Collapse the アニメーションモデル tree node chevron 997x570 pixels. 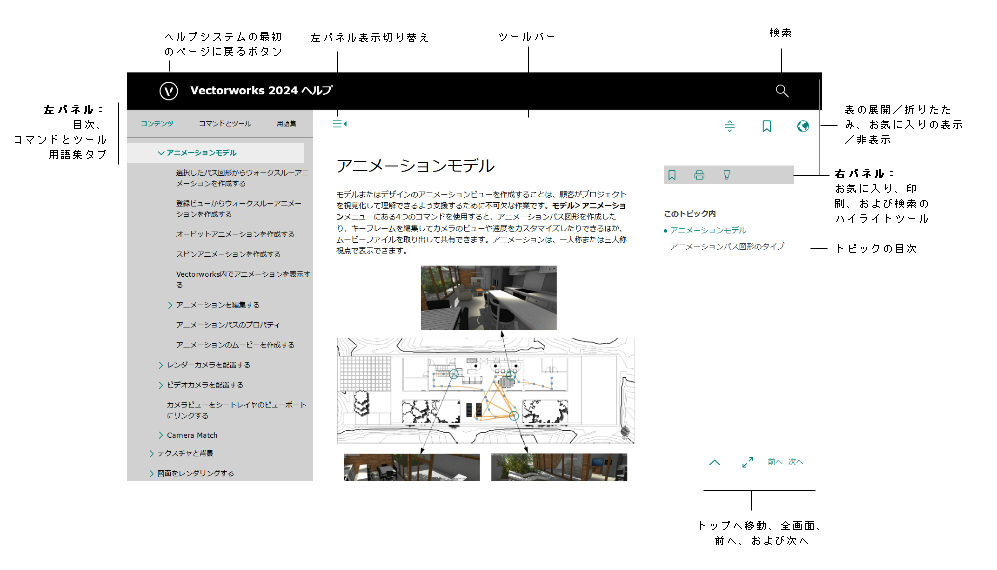[x=161, y=153]
